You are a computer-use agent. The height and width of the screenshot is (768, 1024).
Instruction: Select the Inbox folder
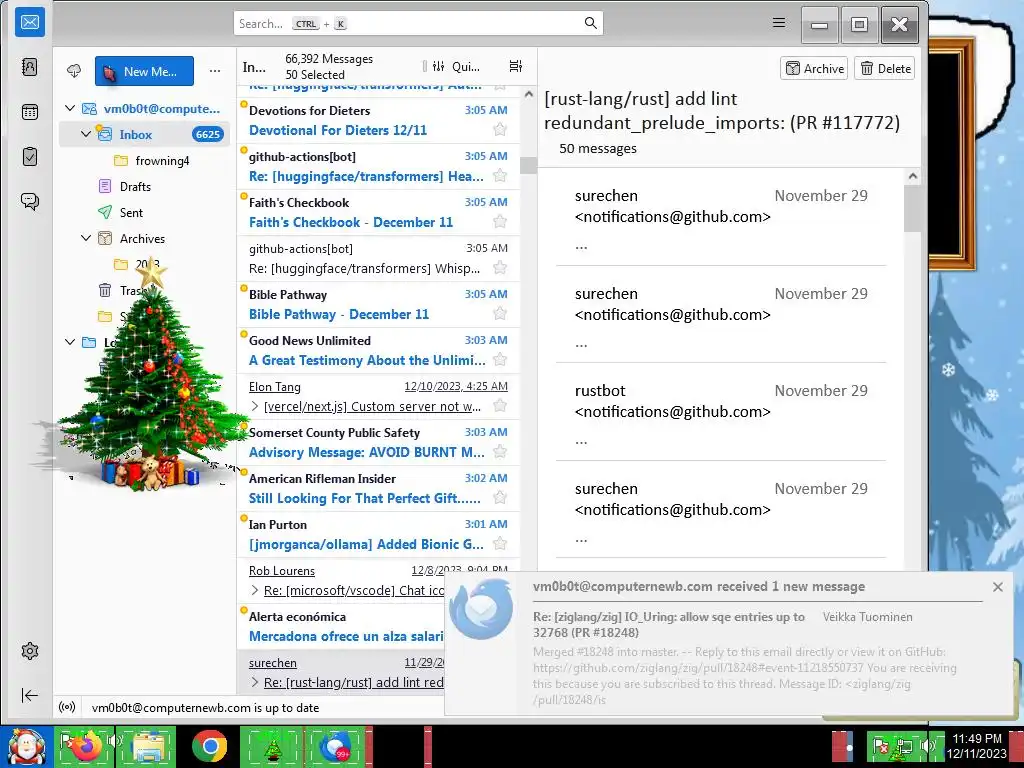pos(144,135)
